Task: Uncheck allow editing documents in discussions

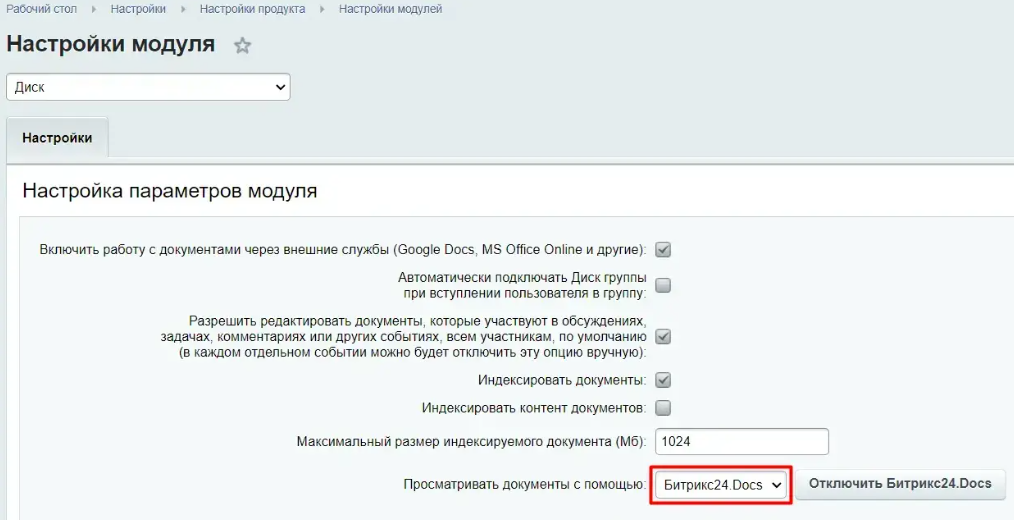Action: tap(663, 337)
